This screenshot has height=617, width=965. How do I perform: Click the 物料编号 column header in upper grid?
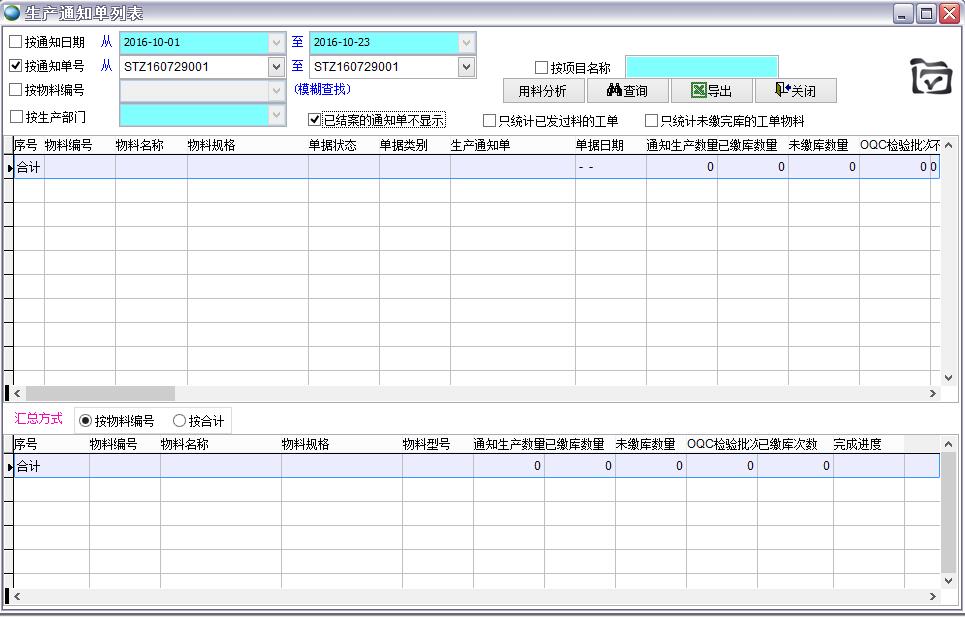[68, 145]
